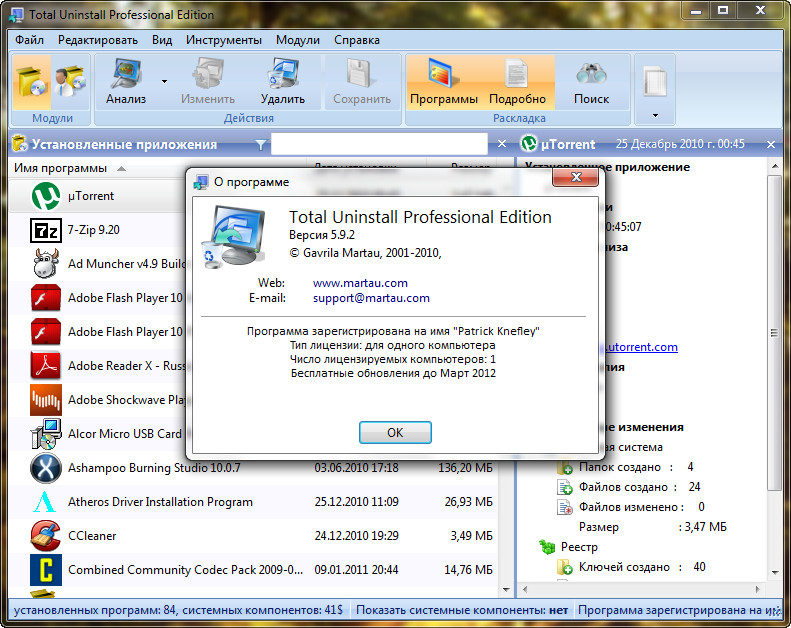
Task: Click the date 03.06.2010 17:18
Action: pos(357,468)
